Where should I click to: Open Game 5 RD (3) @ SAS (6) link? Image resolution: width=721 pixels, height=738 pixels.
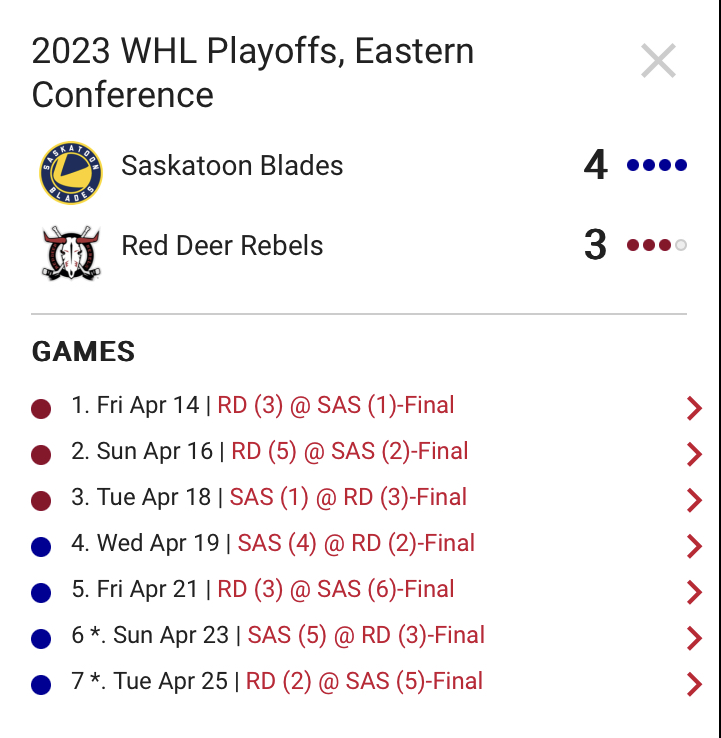coord(336,589)
